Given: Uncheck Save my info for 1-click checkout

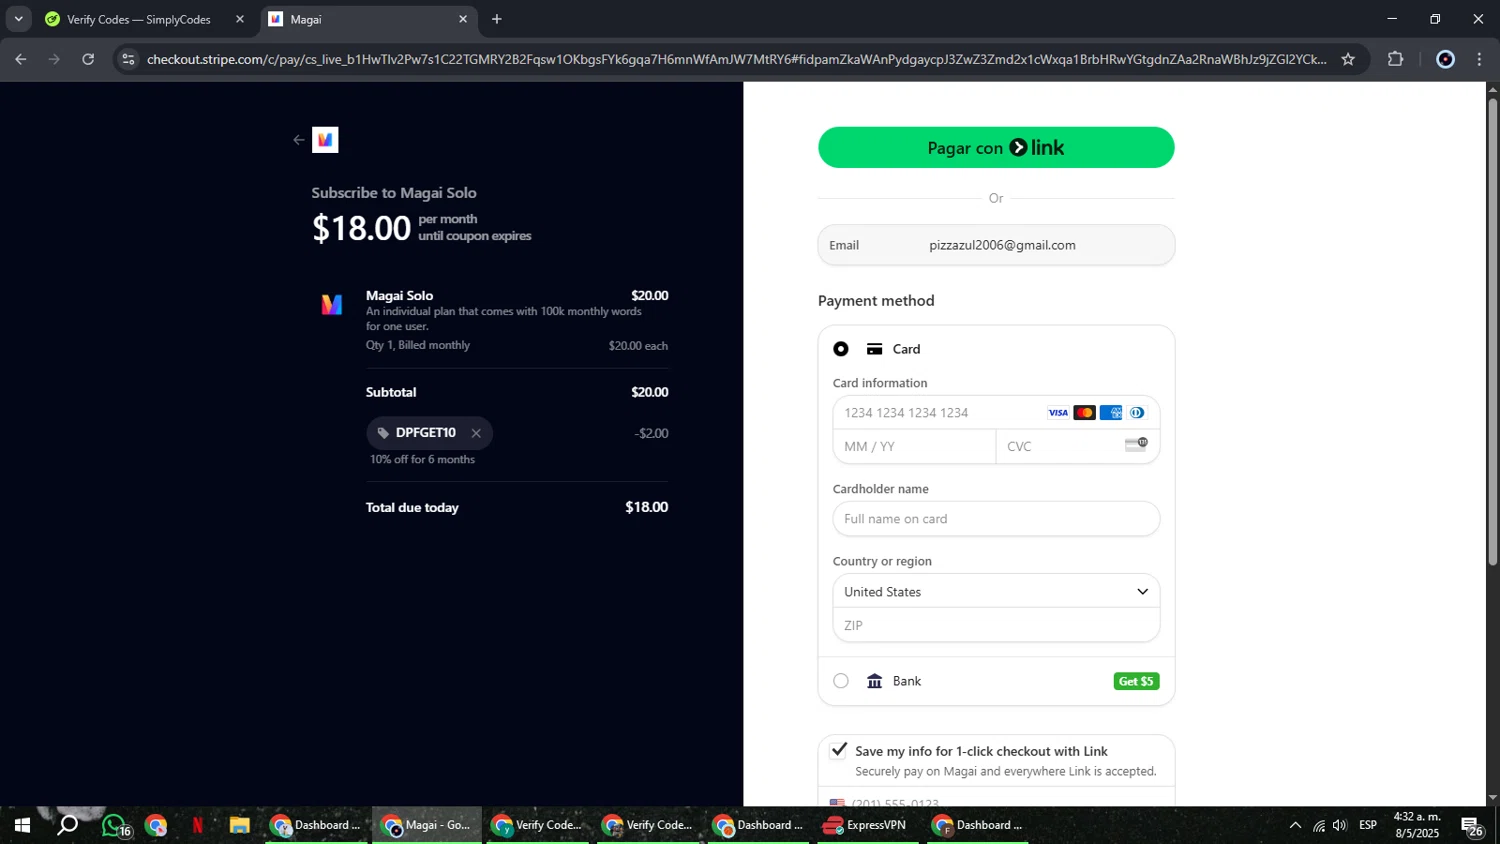Looking at the screenshot, I should pyautogui.click(x=839, y=750).
